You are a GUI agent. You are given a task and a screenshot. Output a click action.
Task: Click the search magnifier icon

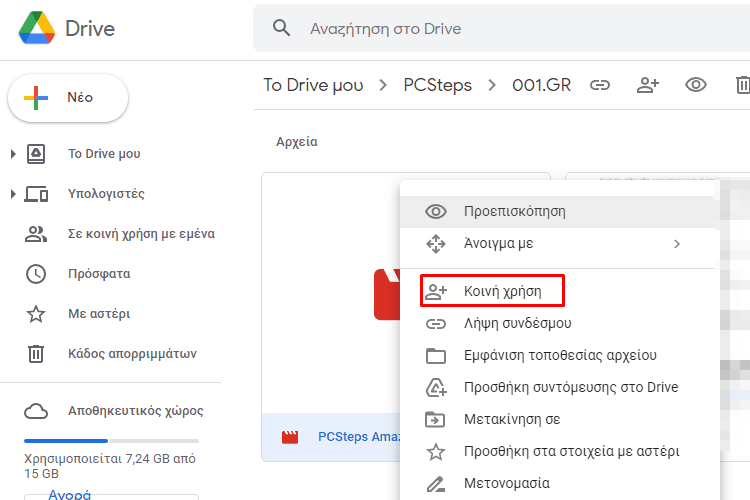click(x=281, y=28)
